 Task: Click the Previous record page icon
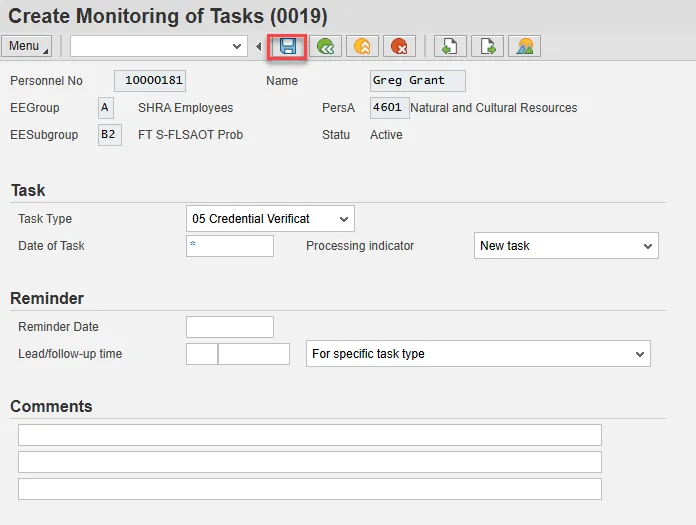click(x=450, y=46)
